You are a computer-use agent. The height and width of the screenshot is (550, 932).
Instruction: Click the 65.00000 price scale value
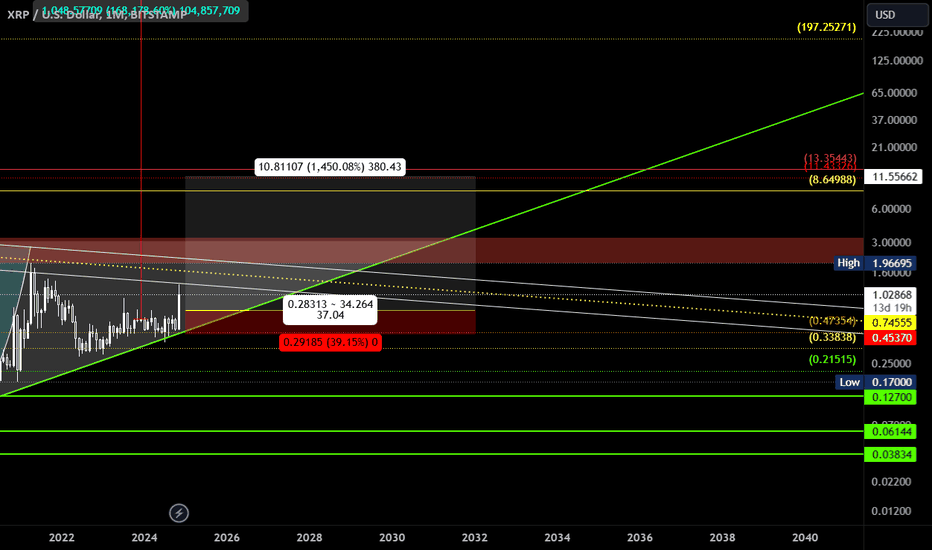894,93
